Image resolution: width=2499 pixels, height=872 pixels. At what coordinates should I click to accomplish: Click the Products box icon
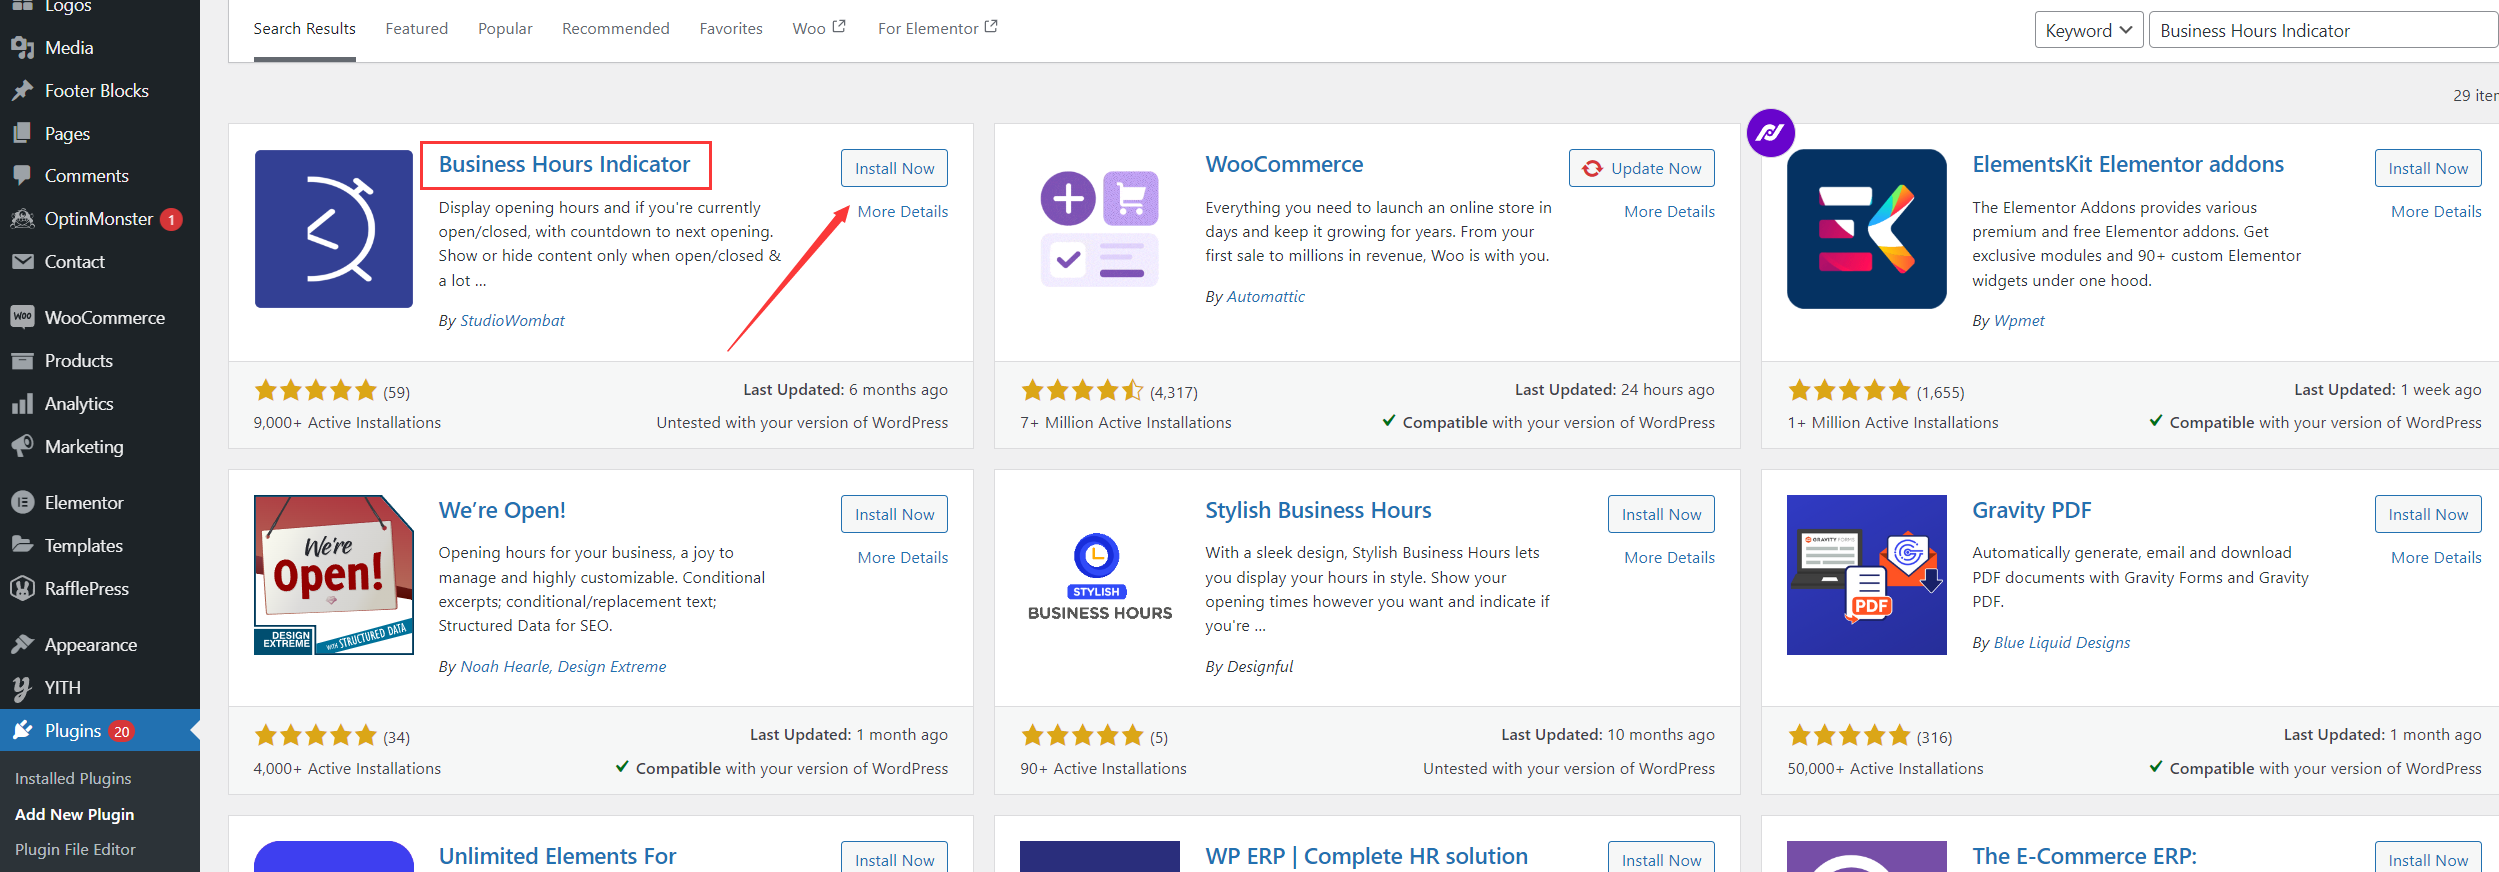point(23,361)
